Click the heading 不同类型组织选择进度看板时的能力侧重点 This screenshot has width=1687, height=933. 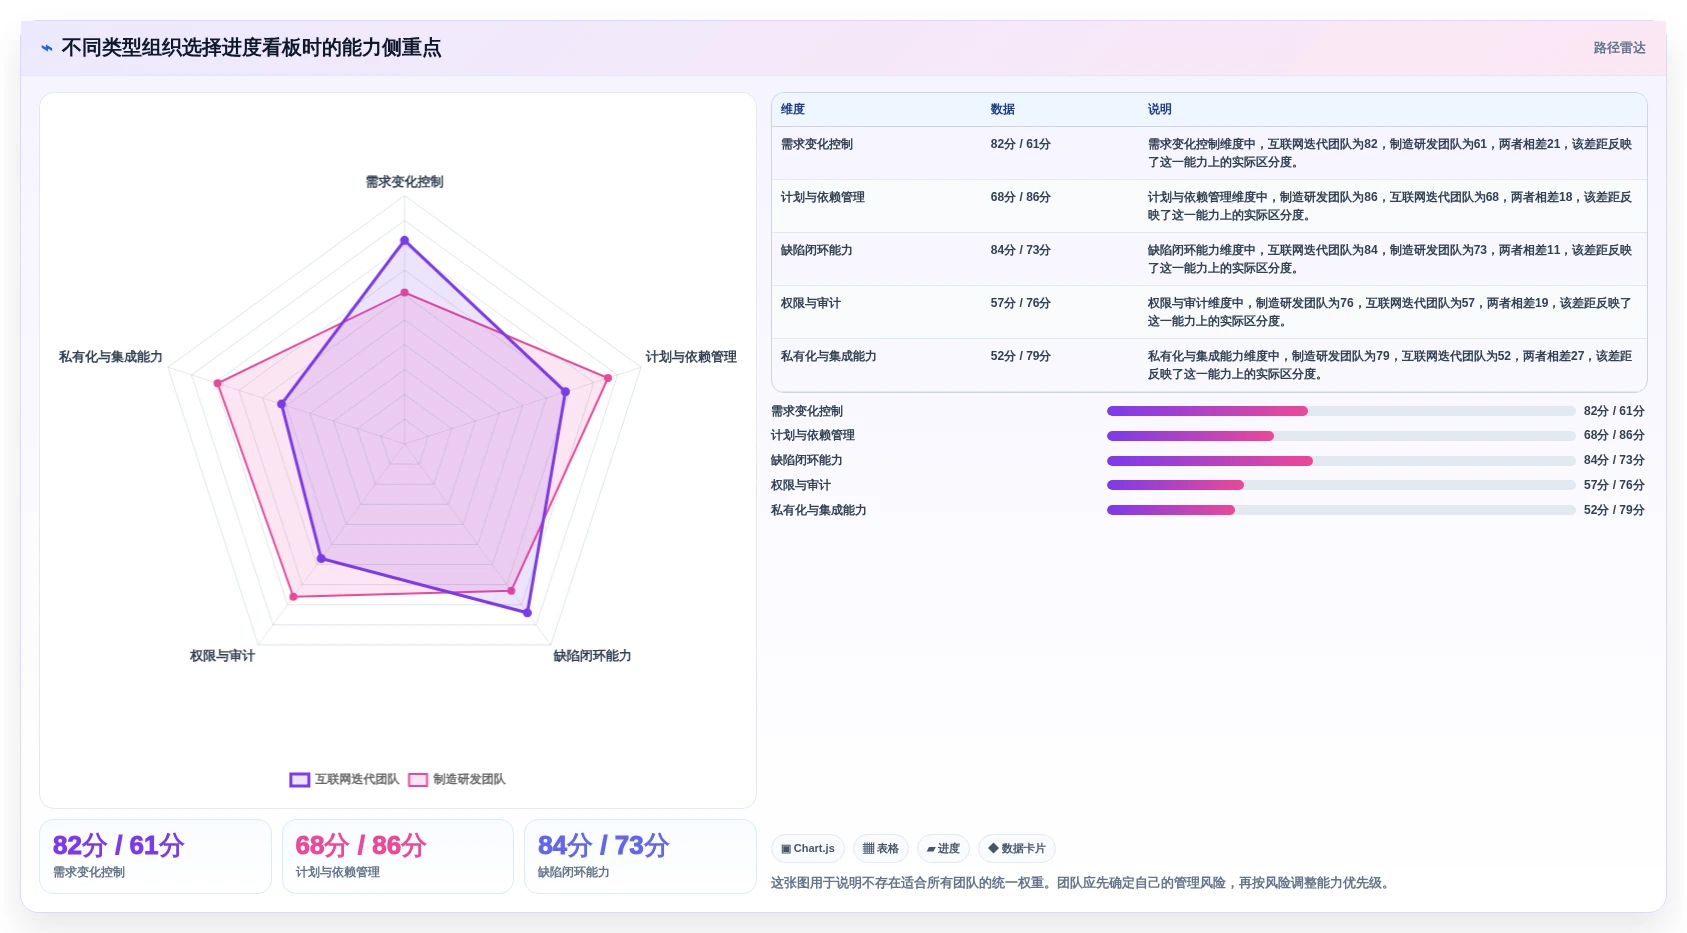(x=251, y=48)
